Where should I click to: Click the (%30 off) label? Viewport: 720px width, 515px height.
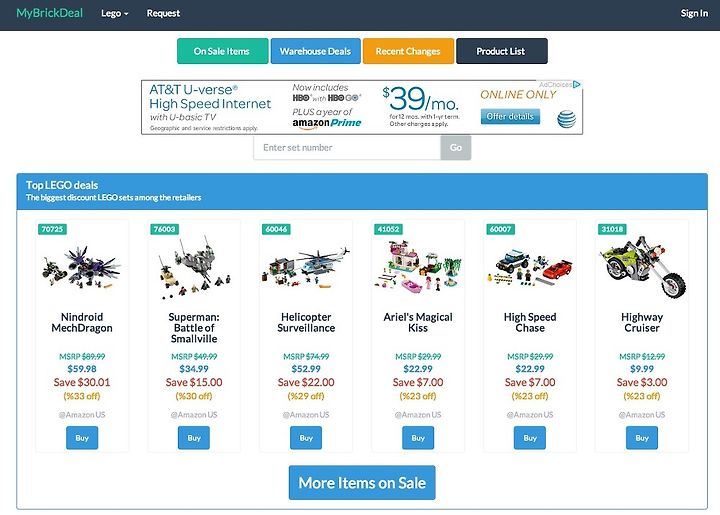(x=194, y=396)
